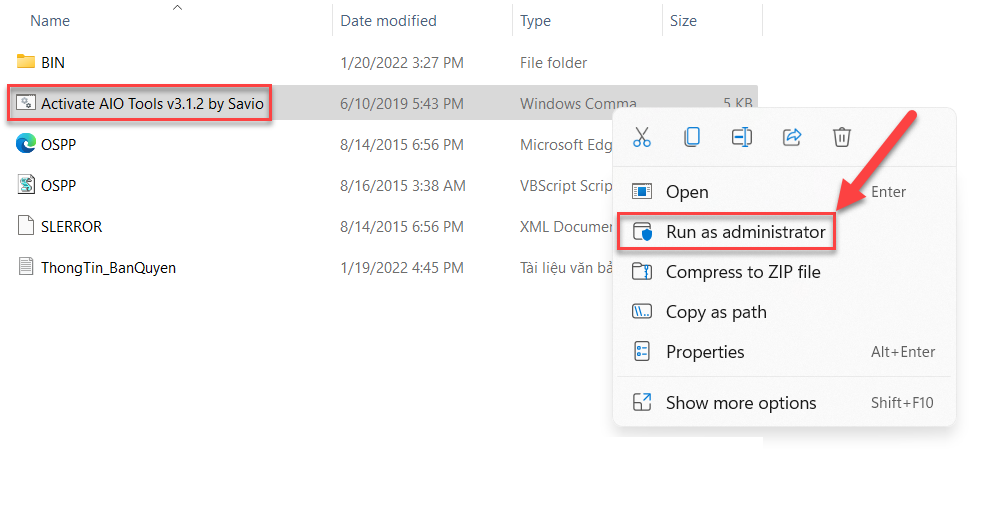Click the Cut scissors icon in context menu
Image resolution: width=982 pixels, height=521 pixels.
(642, 137)
